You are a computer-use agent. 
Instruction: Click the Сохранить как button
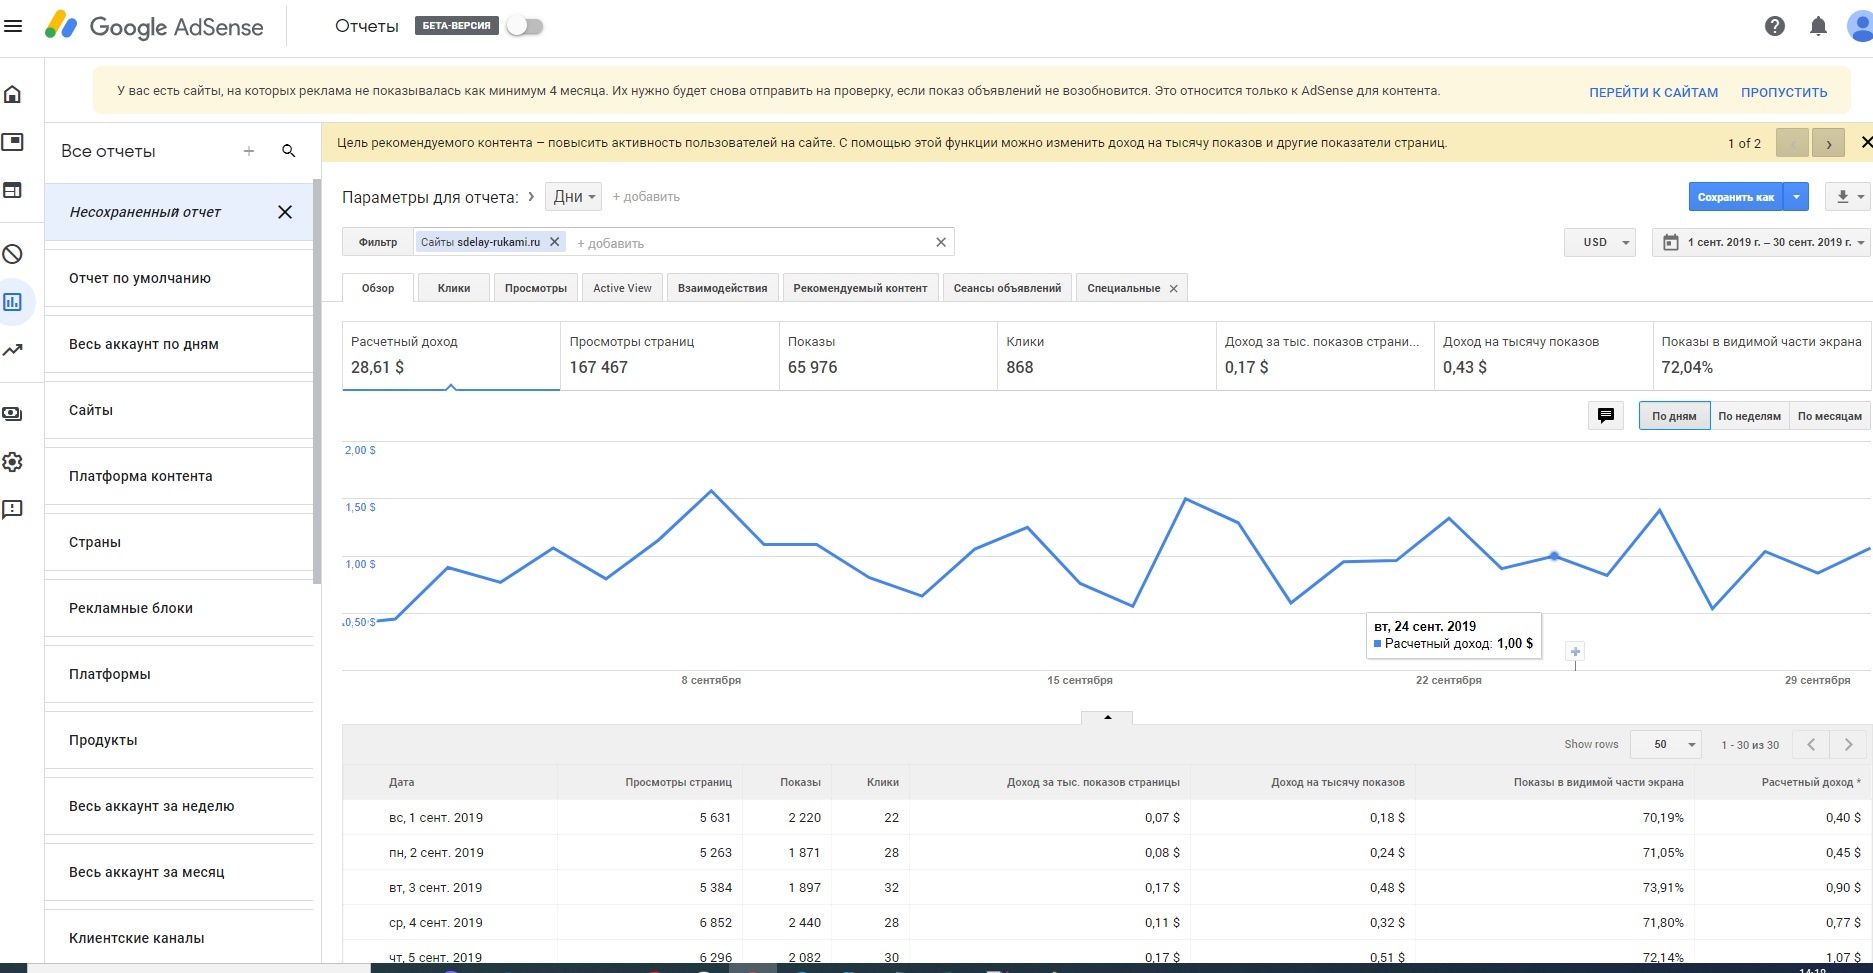click(x=1735, y=197)
